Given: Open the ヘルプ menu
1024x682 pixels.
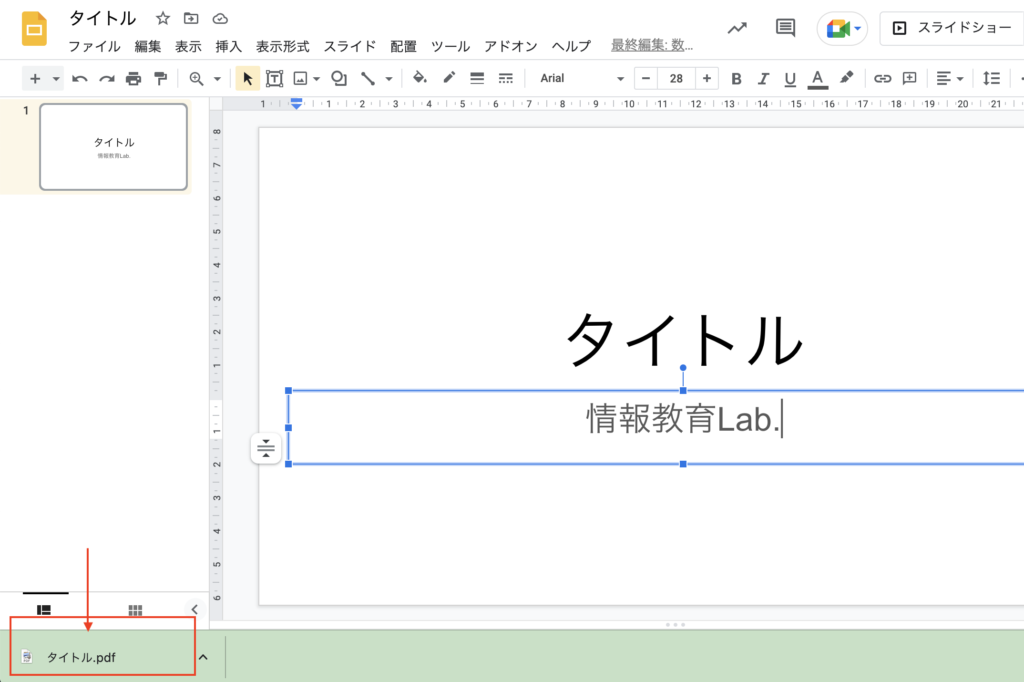Looking at the screenshot, I should pos(571,46).
